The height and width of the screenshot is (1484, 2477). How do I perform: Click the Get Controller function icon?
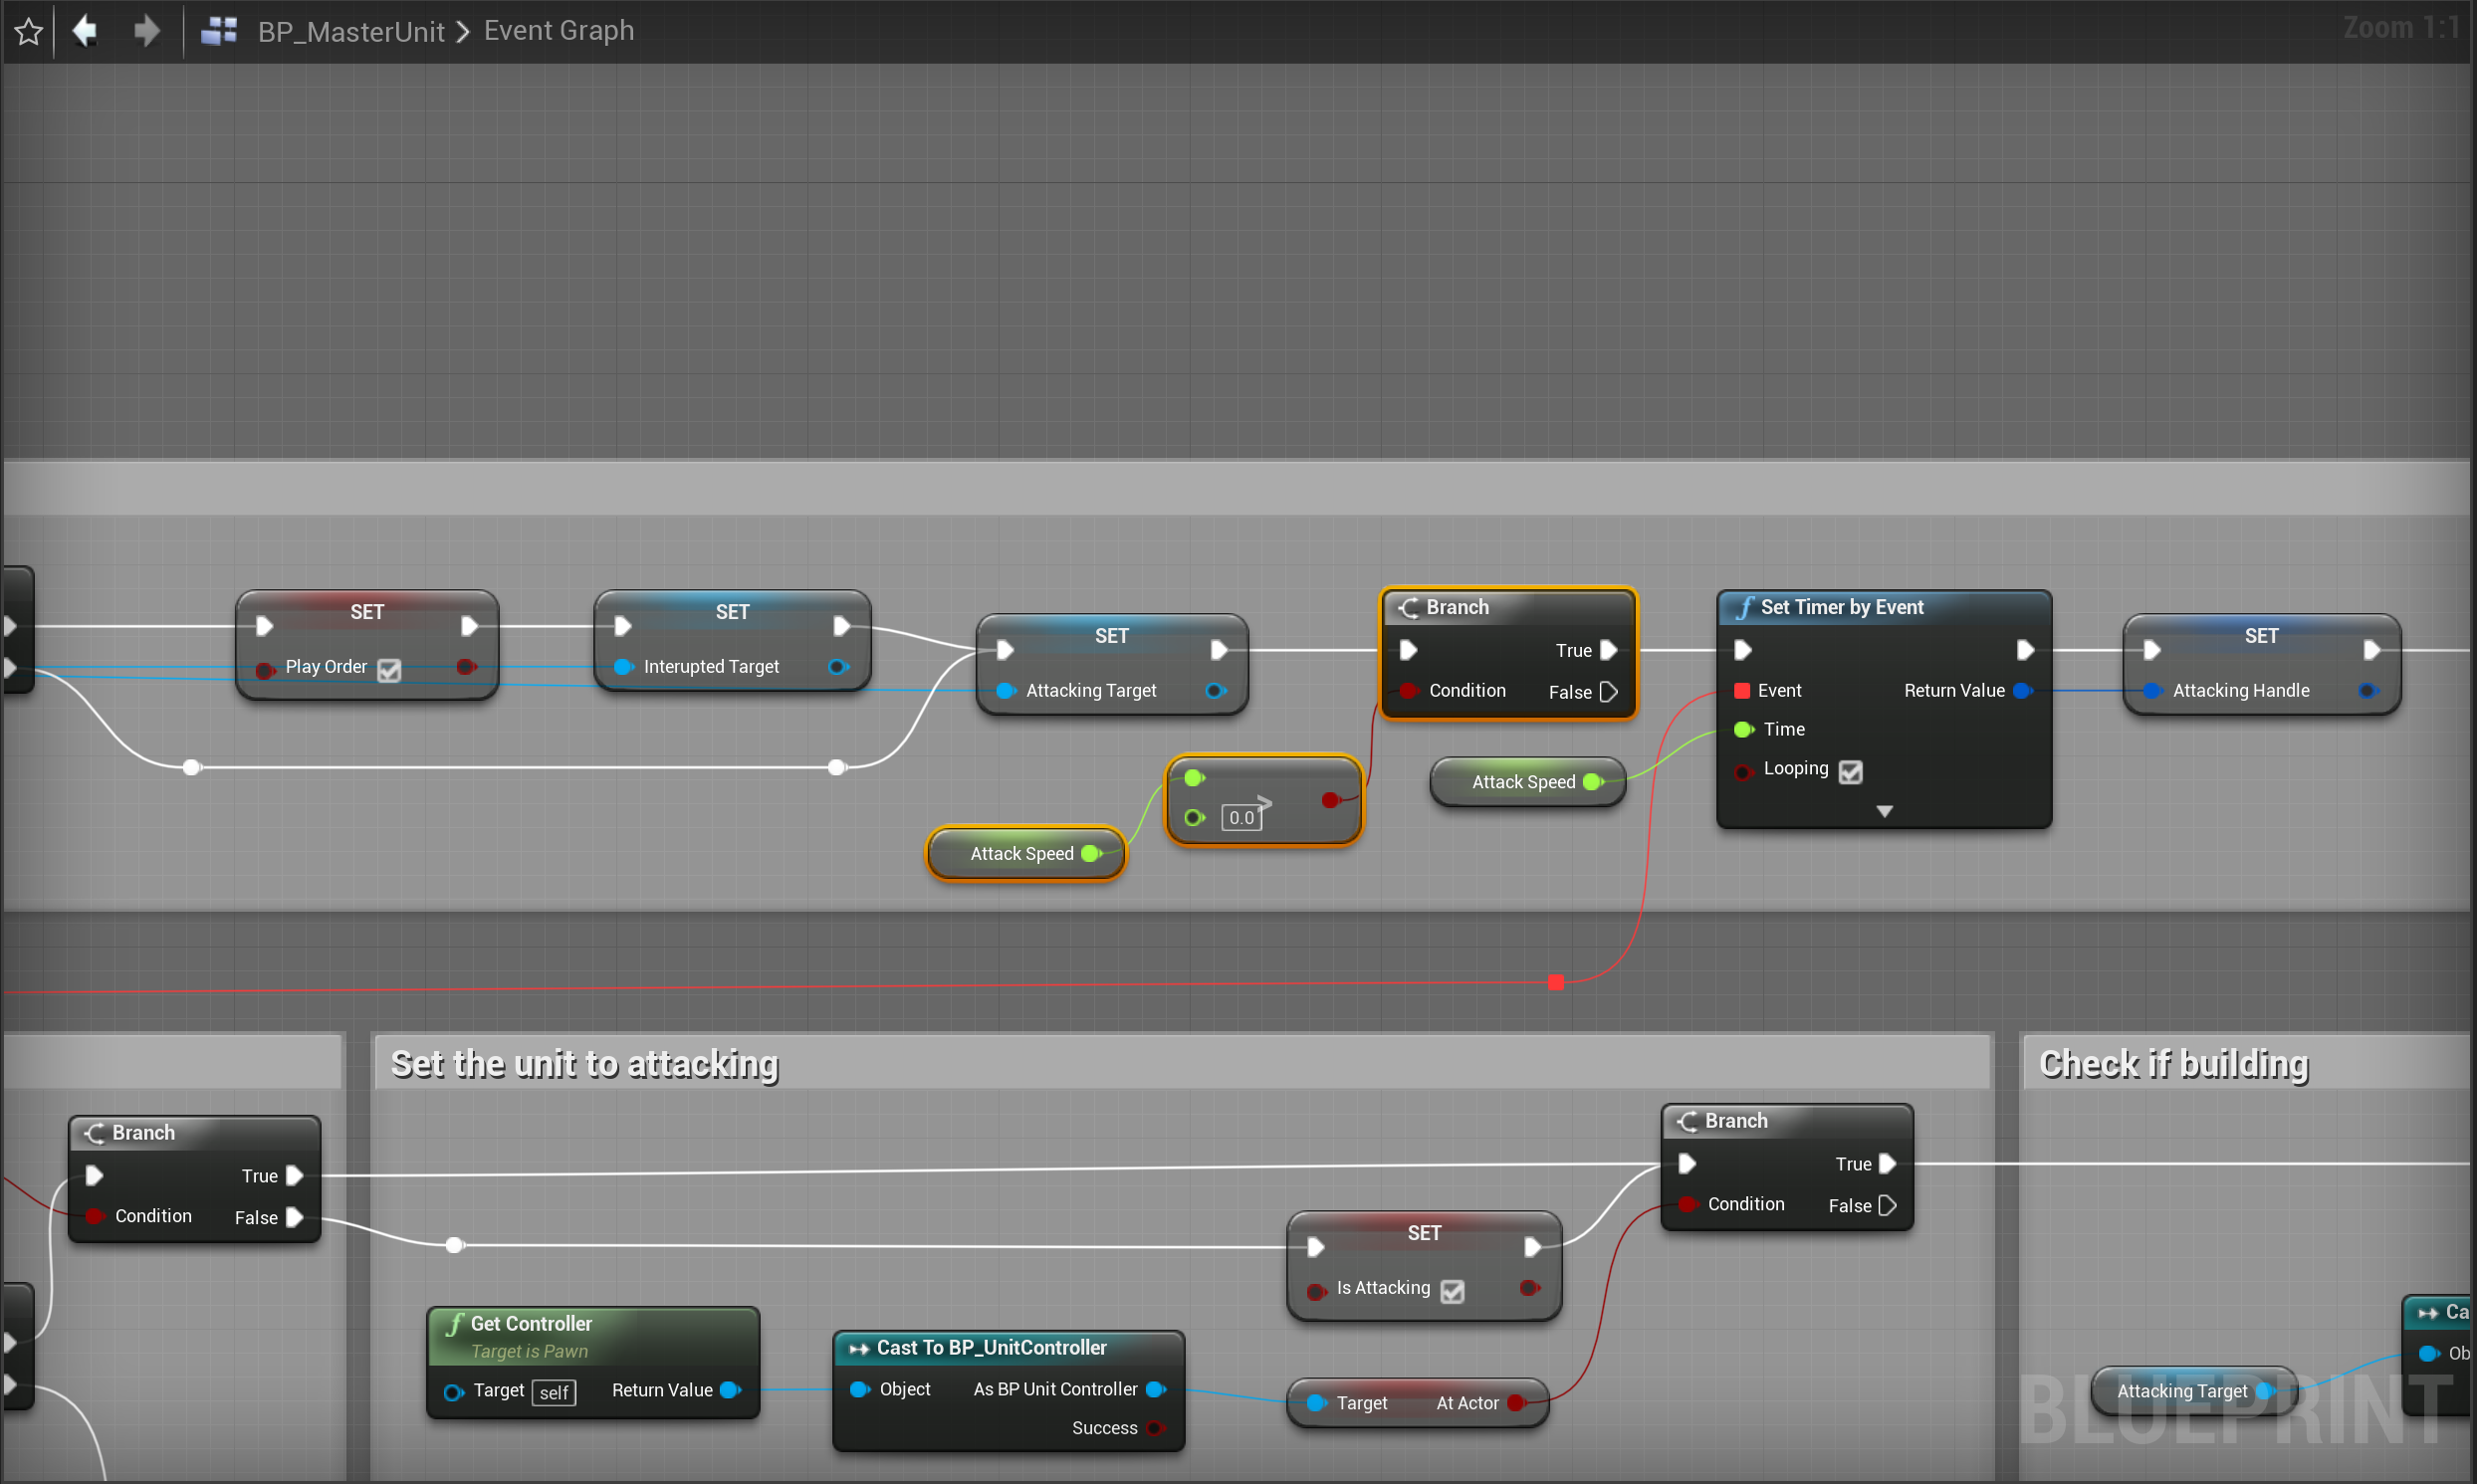click(455, 1324)
